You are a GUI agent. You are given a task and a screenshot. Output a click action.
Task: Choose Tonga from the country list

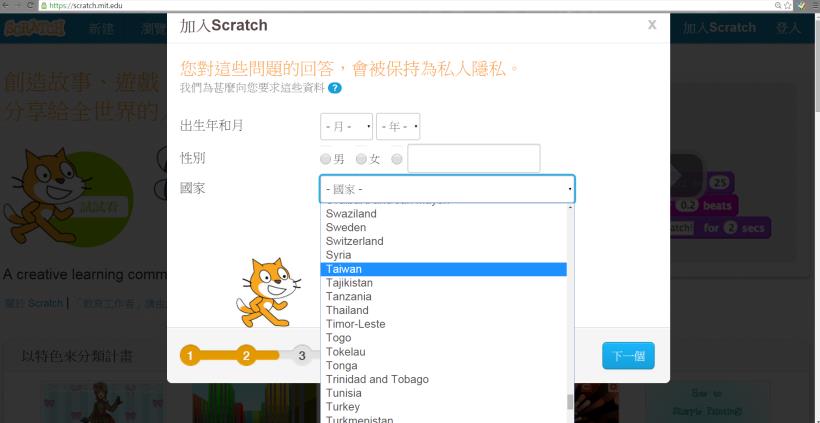click(443, 365)
